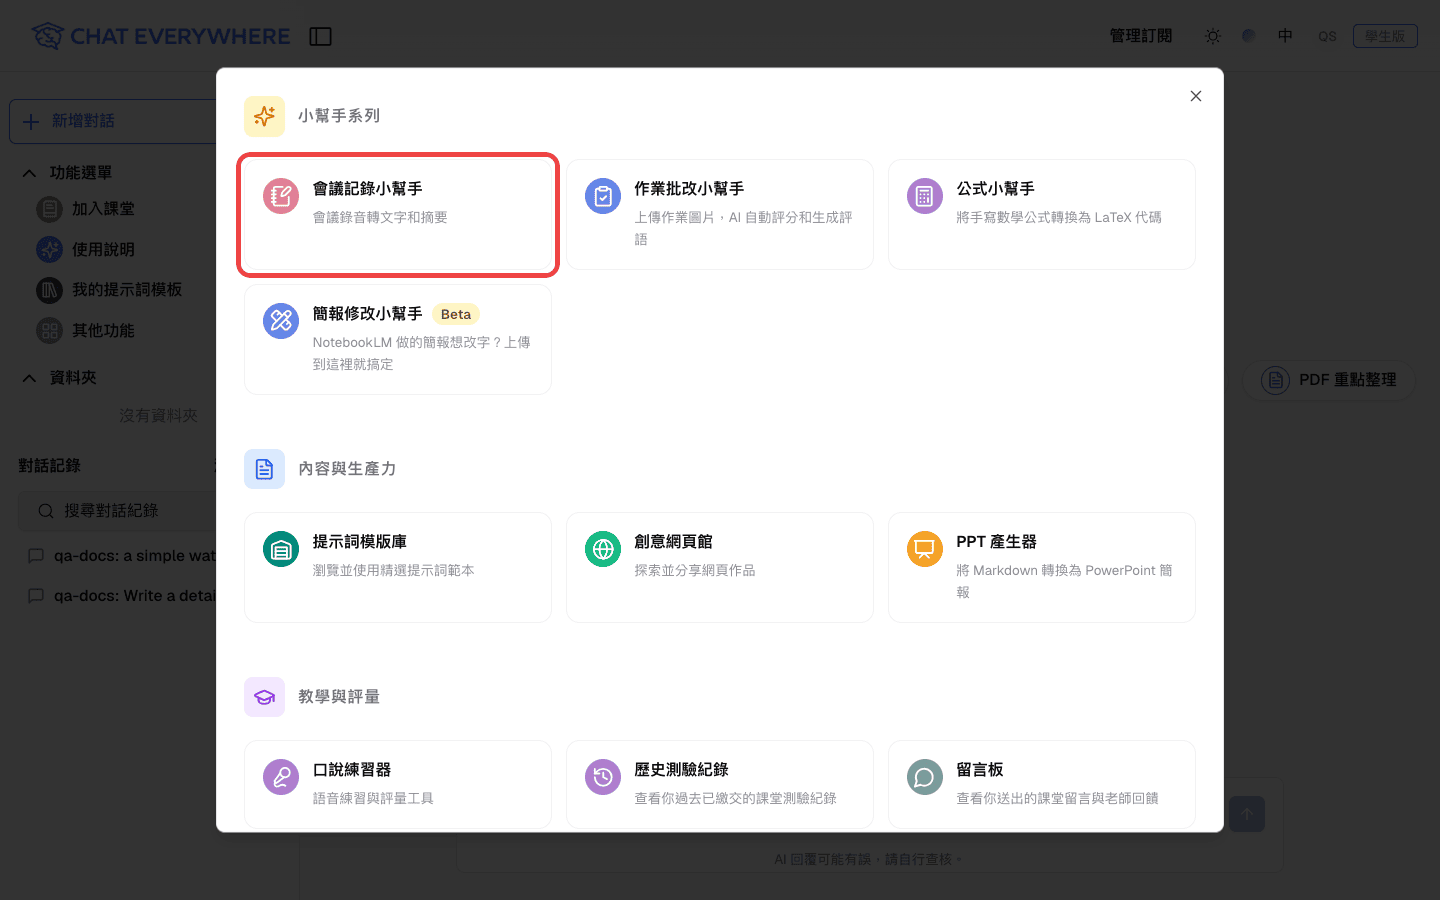The width and height of the screenshot is (1440, 900).
Task: Open the 會議記錄小幫手 card
Action: click(398, 214)
